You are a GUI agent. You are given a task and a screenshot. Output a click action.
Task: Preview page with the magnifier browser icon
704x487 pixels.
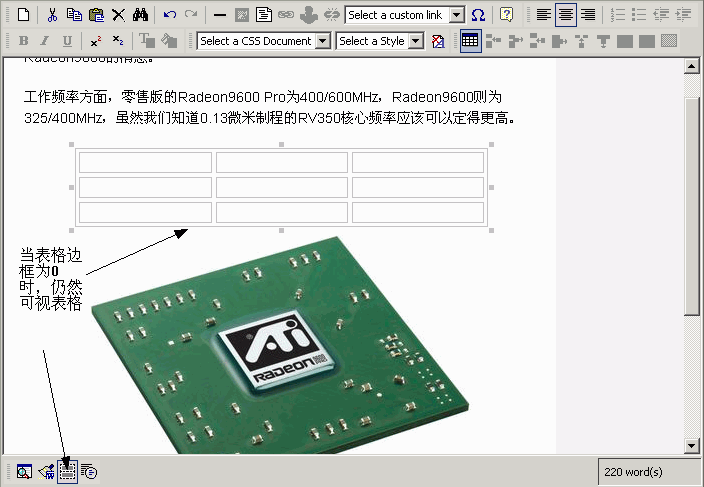pos(24,472)
